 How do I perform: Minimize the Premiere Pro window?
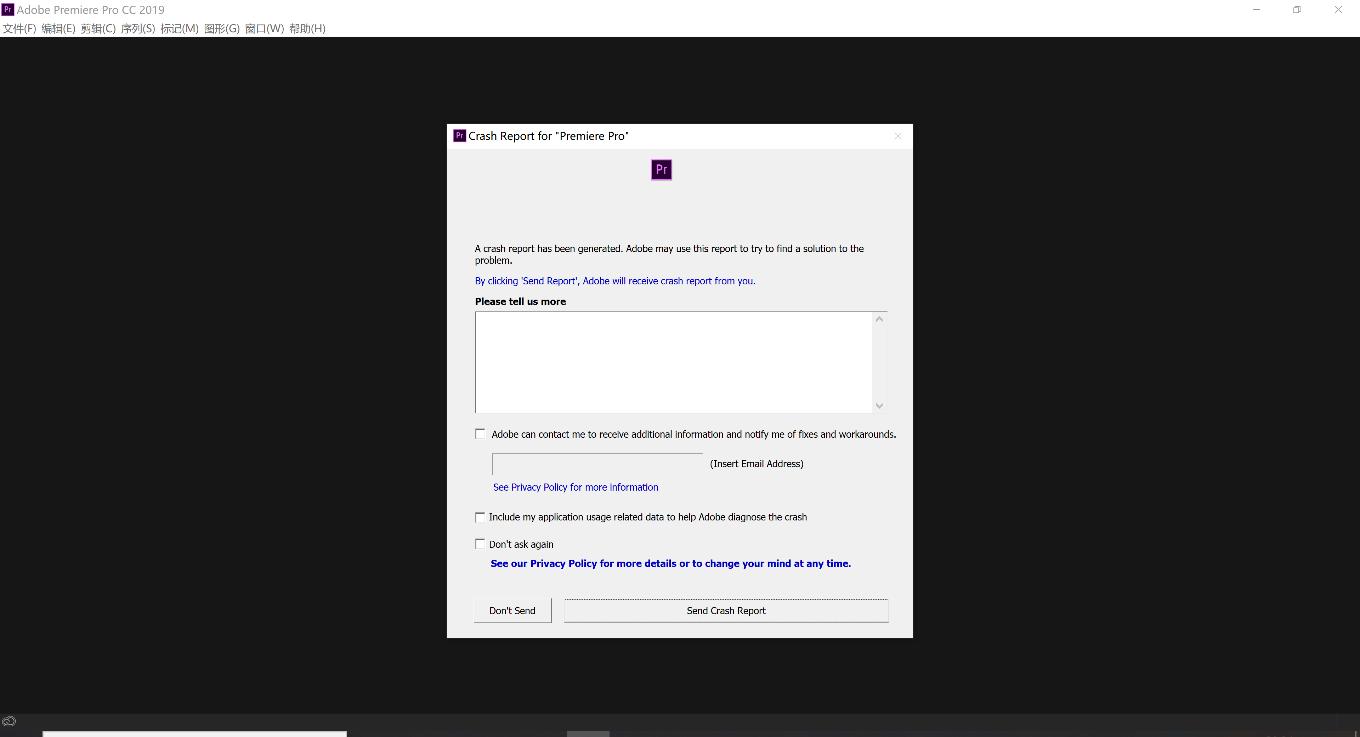[x=1256, y=10]
